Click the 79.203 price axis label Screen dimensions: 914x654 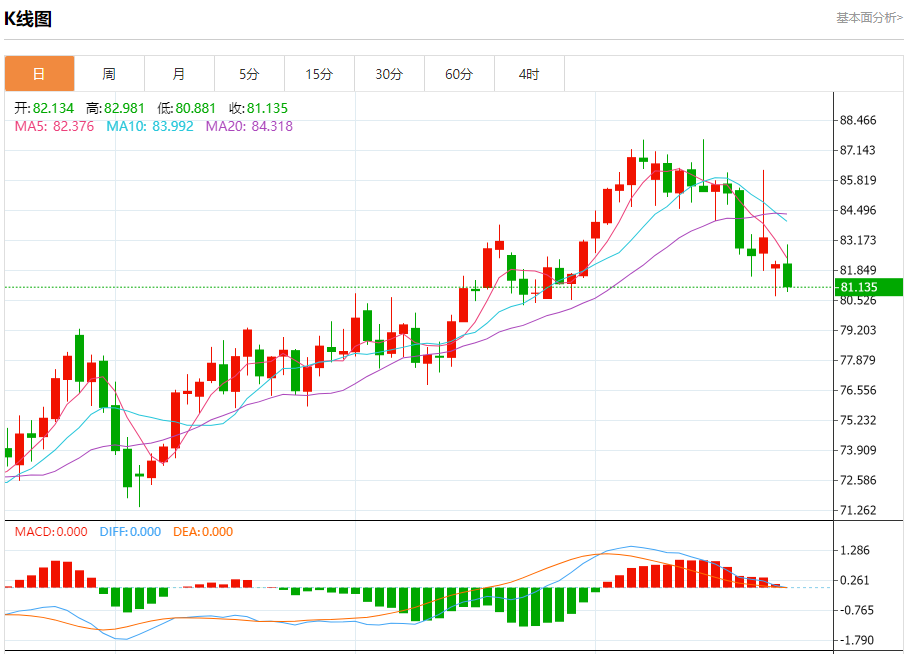tap(857, 330)
